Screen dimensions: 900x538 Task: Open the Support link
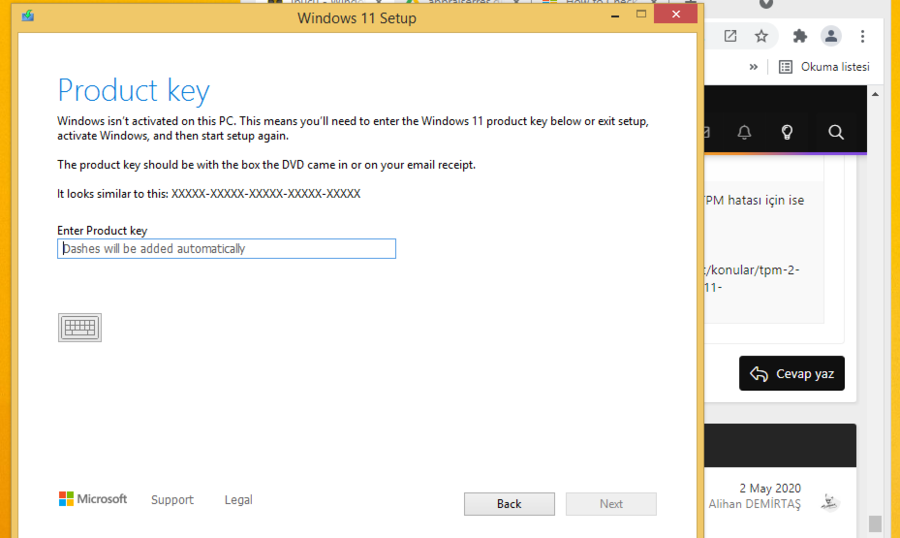[172, 500]
